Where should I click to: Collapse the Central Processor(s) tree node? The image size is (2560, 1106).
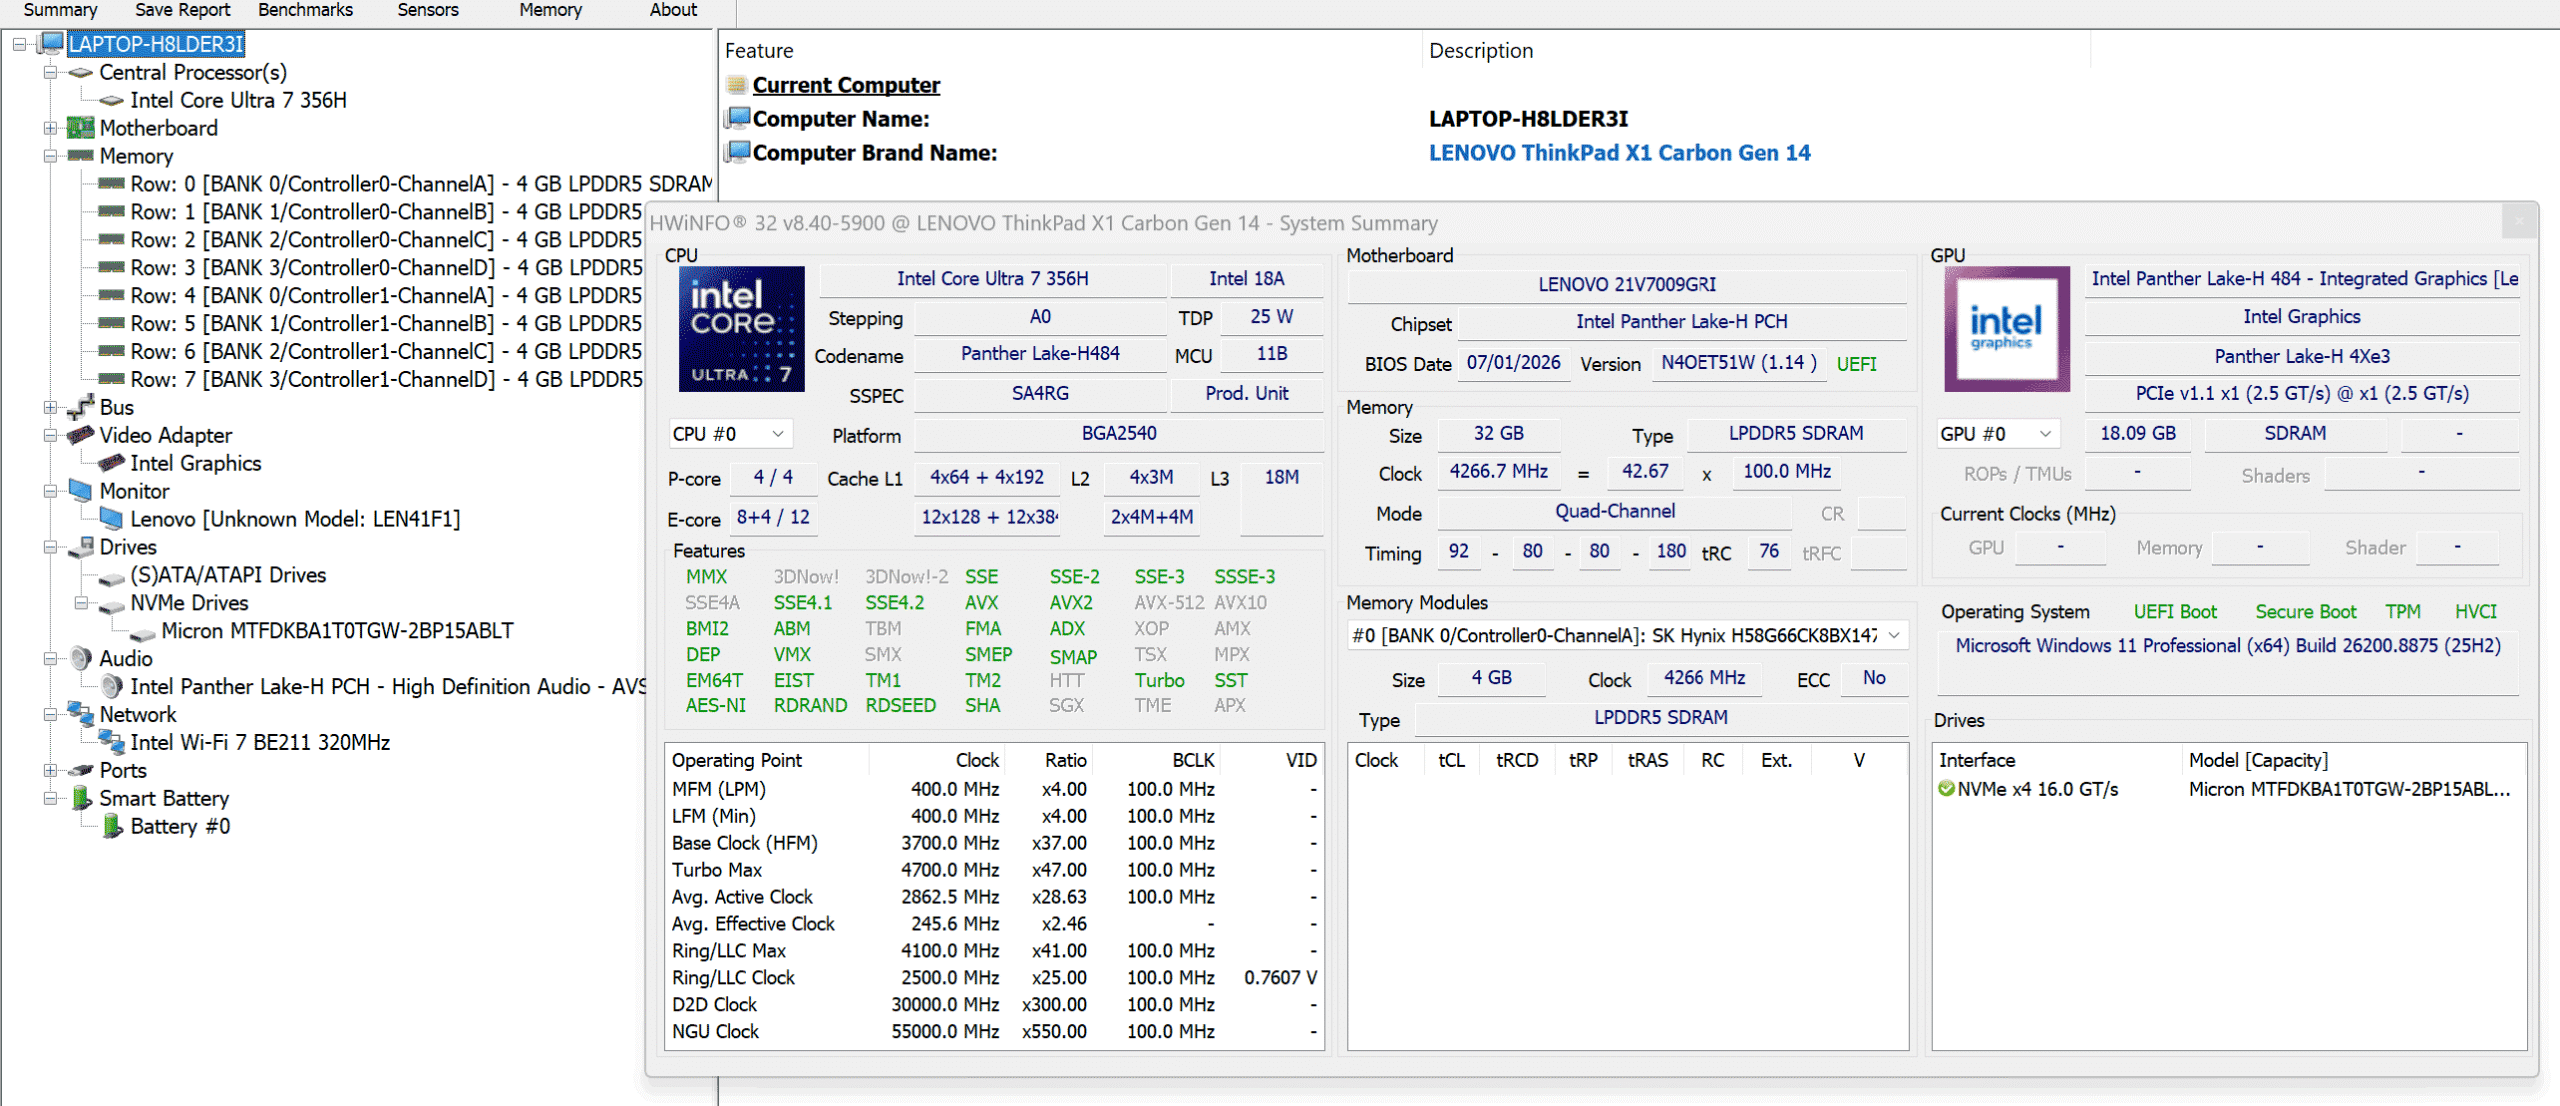(x=50, y=72)
